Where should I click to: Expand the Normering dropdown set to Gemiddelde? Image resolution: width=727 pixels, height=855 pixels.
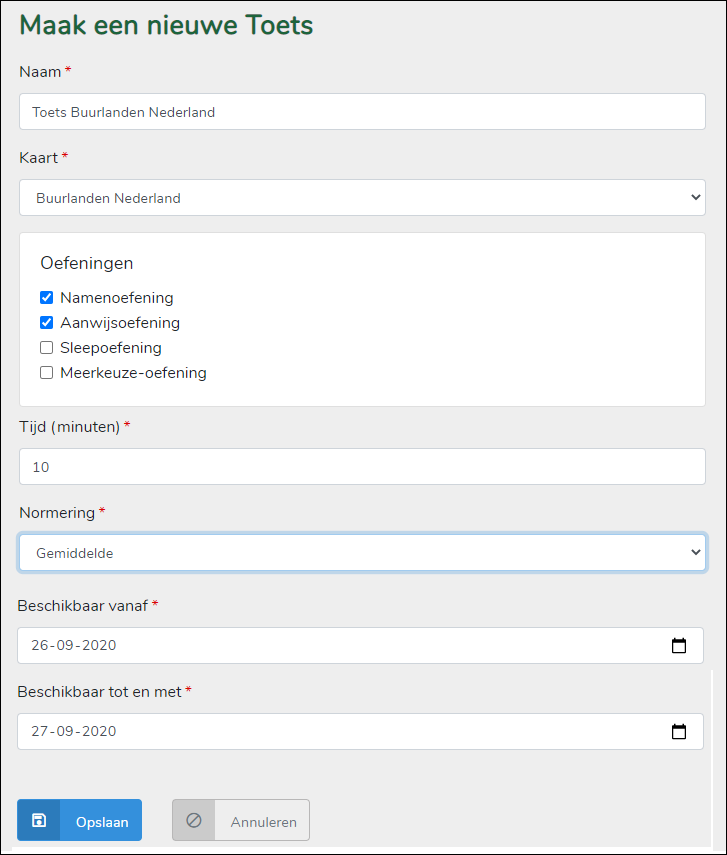pos(362,552)
